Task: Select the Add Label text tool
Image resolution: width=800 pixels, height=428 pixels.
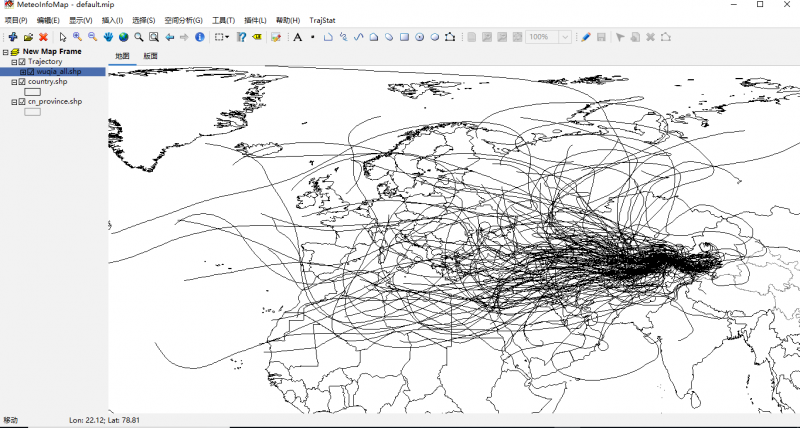Action: point(297,37)
